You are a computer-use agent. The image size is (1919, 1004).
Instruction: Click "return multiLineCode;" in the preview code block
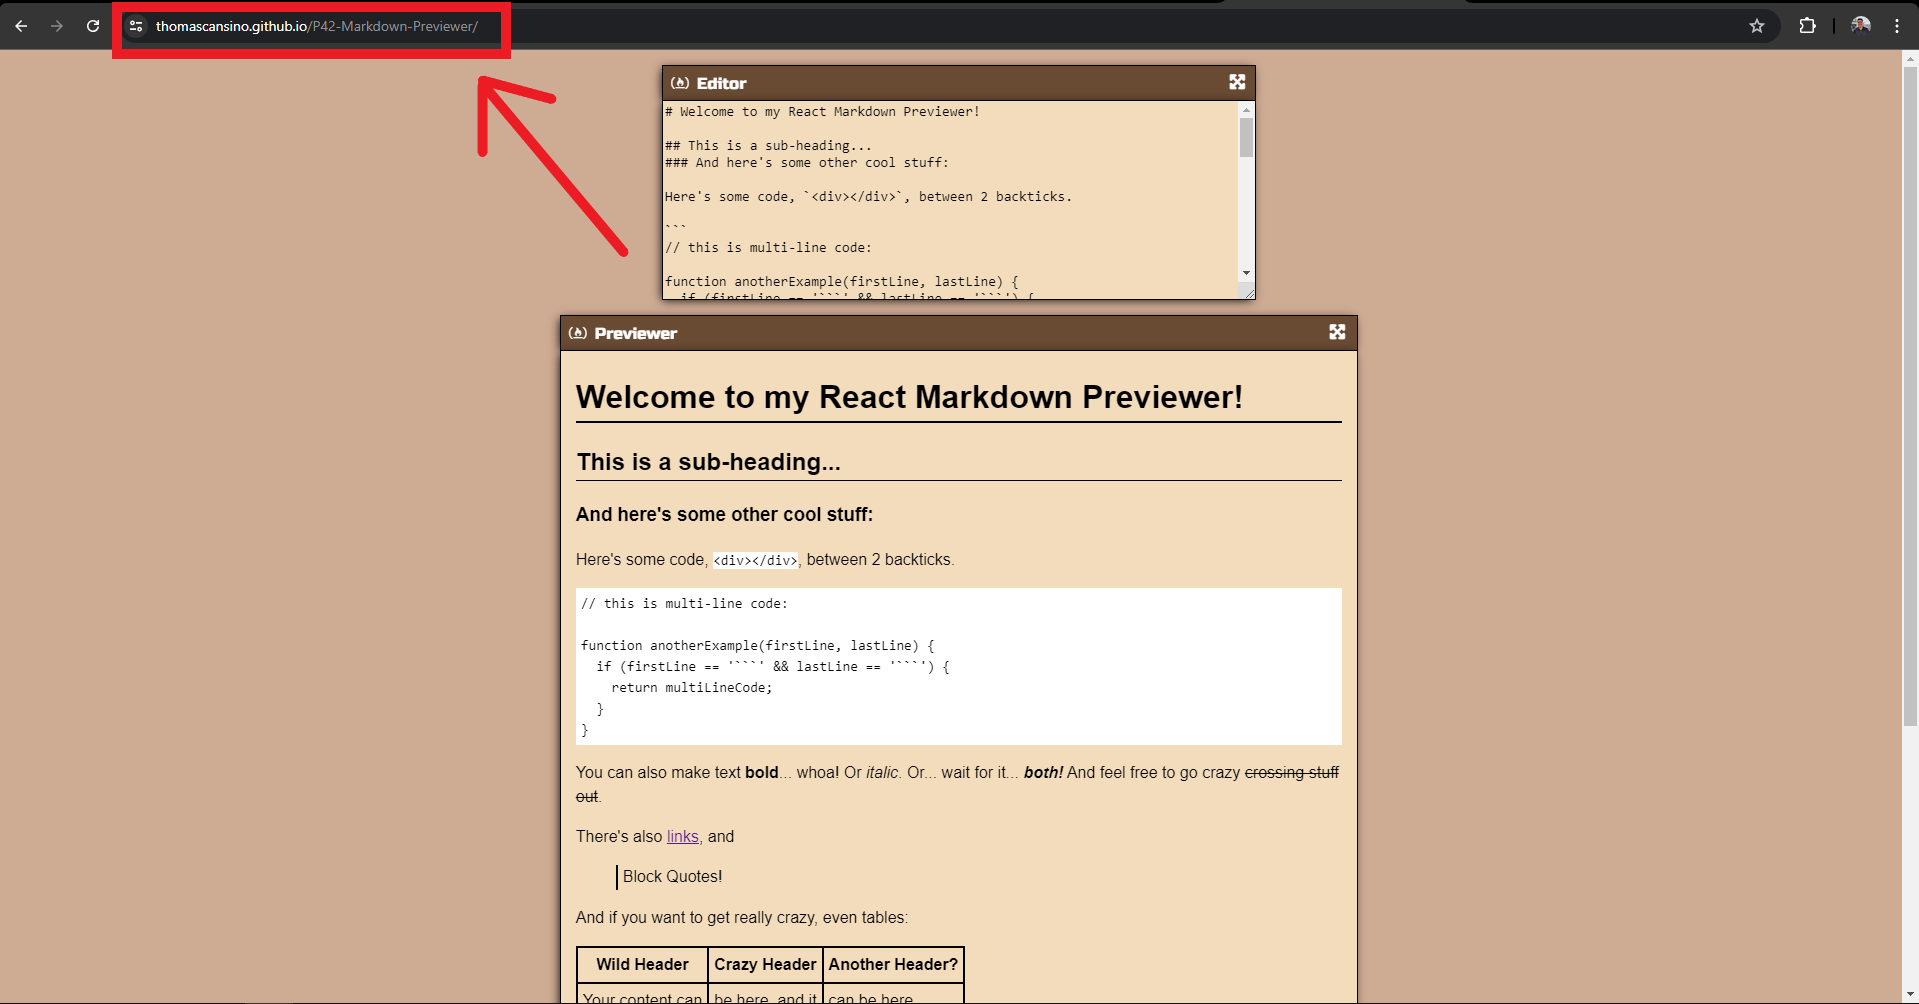click(692, 688)
